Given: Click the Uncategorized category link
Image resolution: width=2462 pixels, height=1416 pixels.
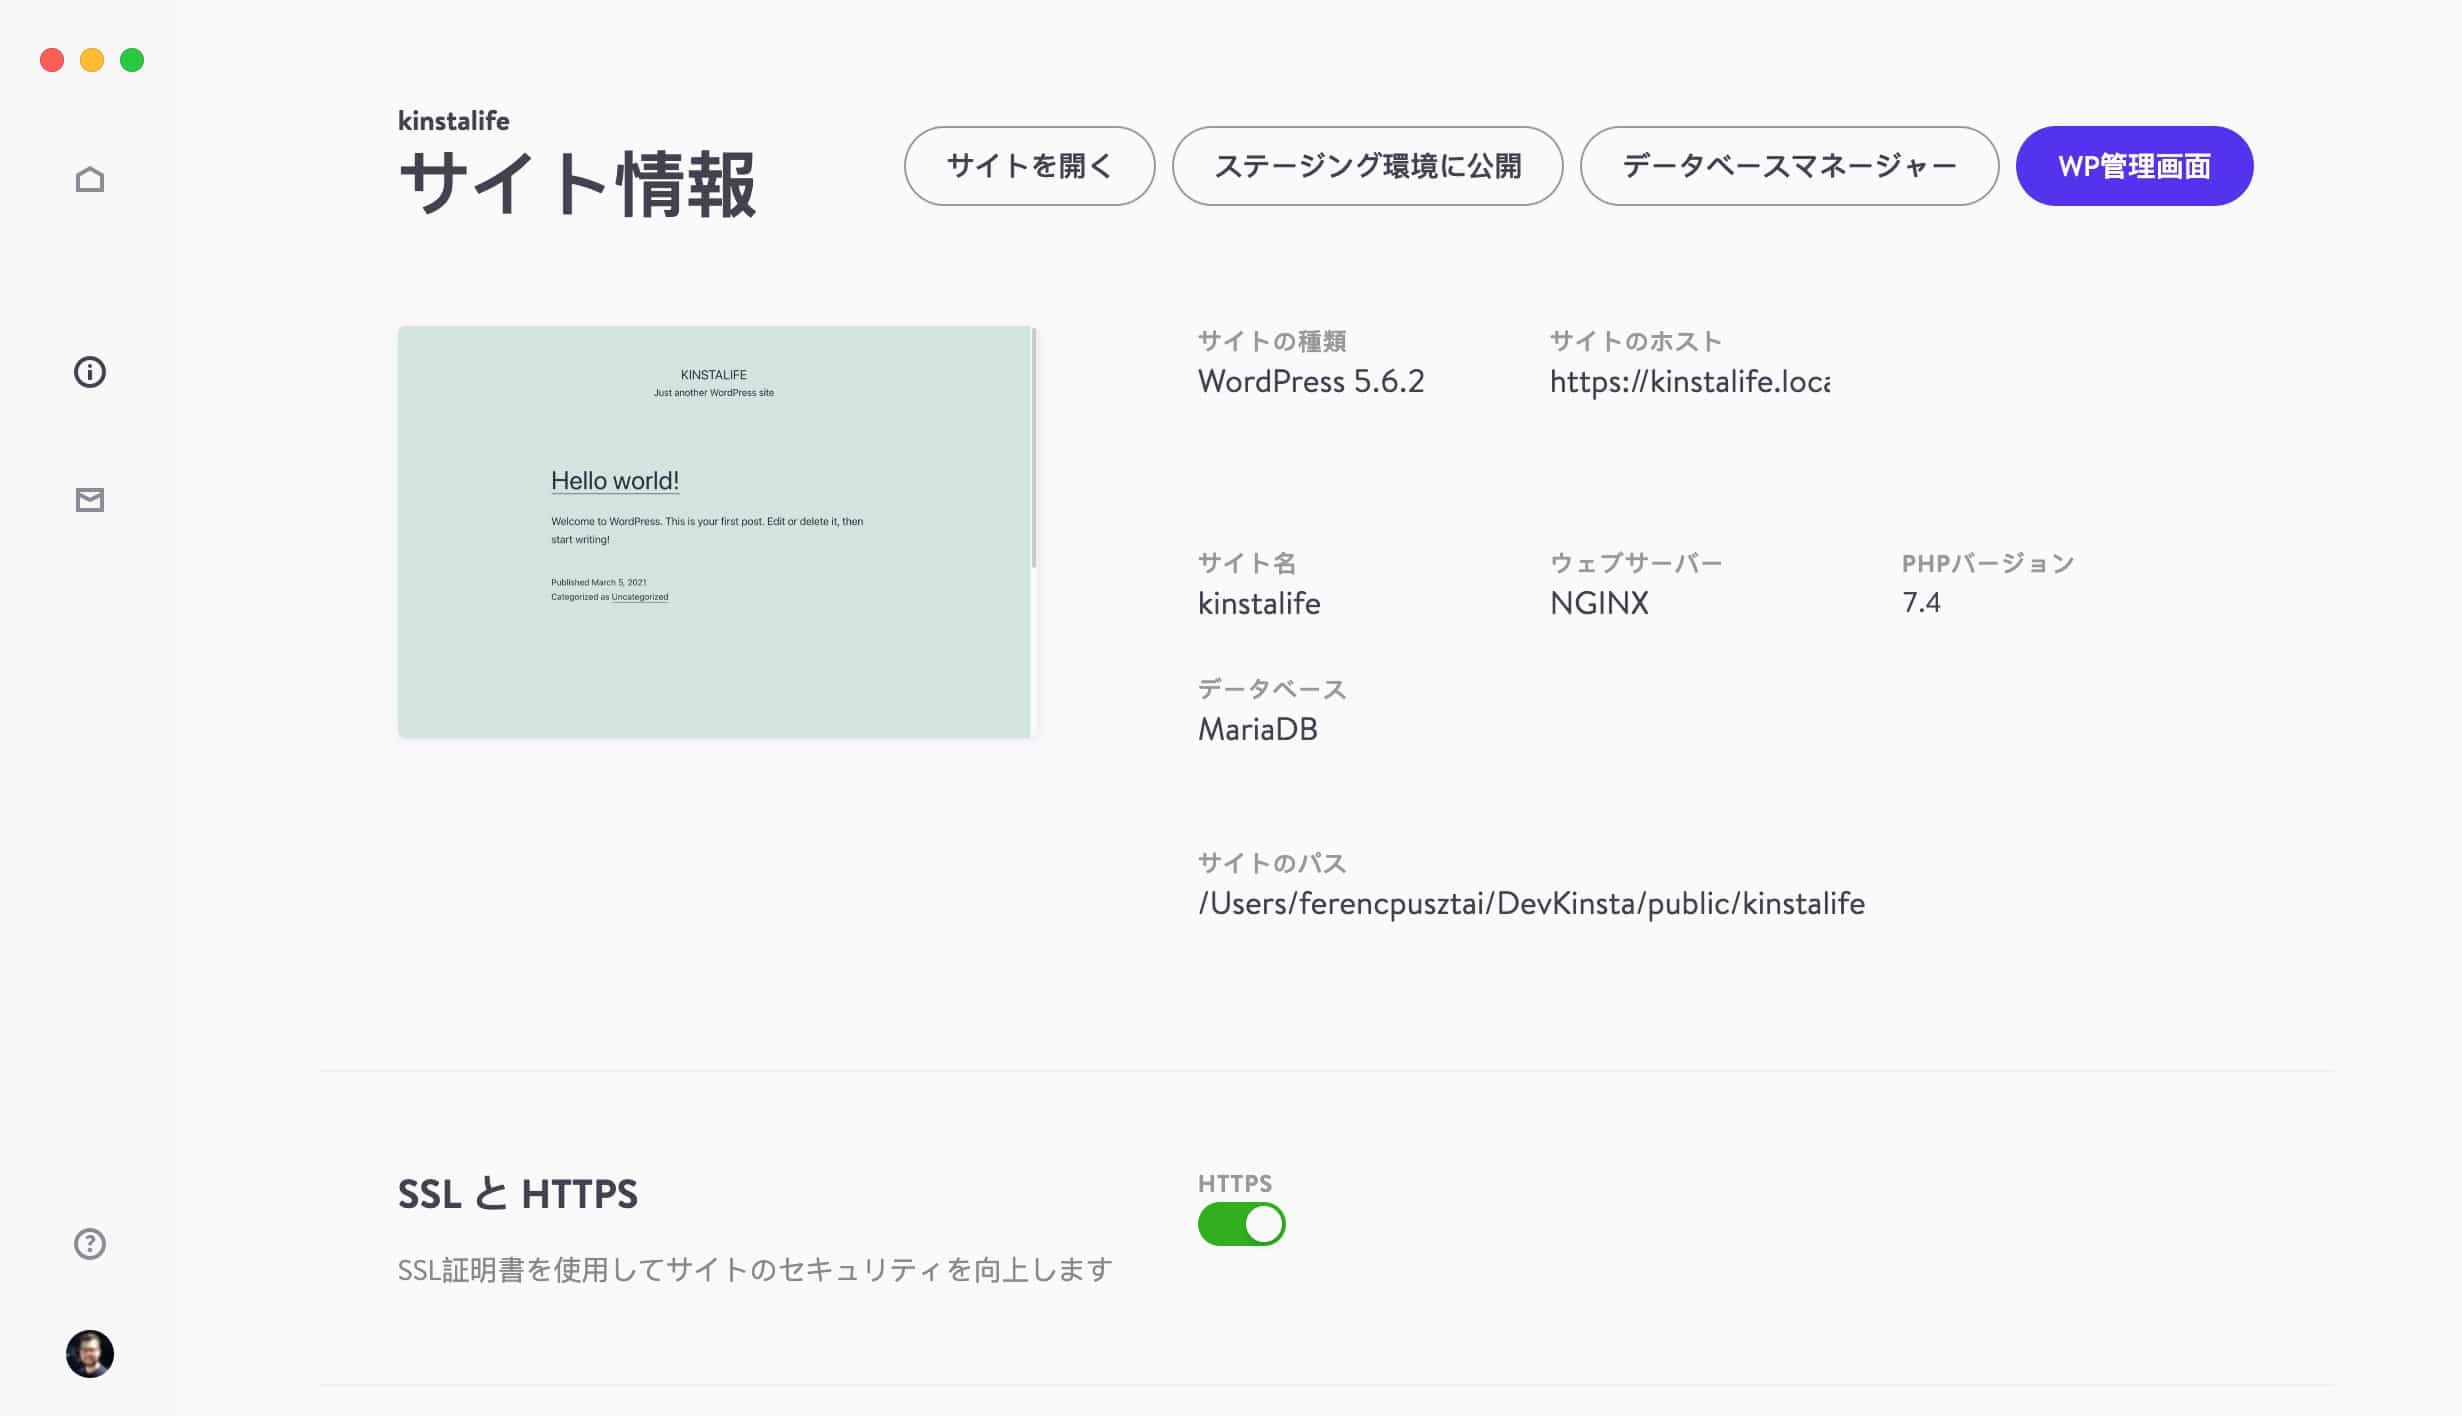Looking at the screenshot, I should point(640,596).
